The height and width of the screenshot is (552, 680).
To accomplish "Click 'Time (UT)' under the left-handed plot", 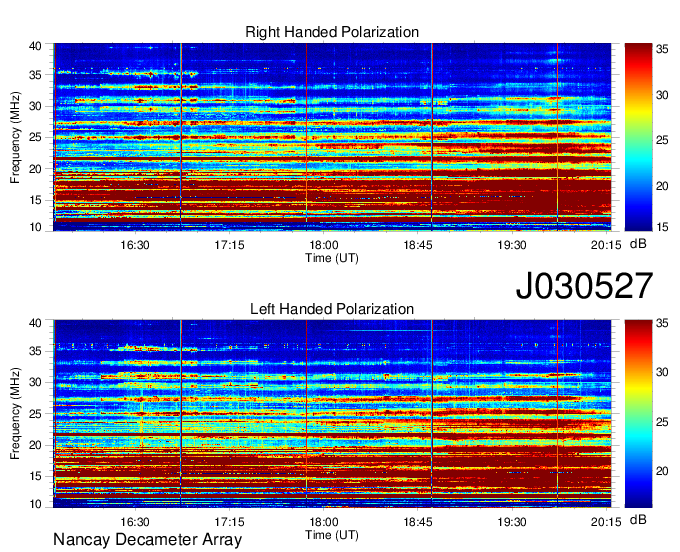I will (x=332, y=535).
